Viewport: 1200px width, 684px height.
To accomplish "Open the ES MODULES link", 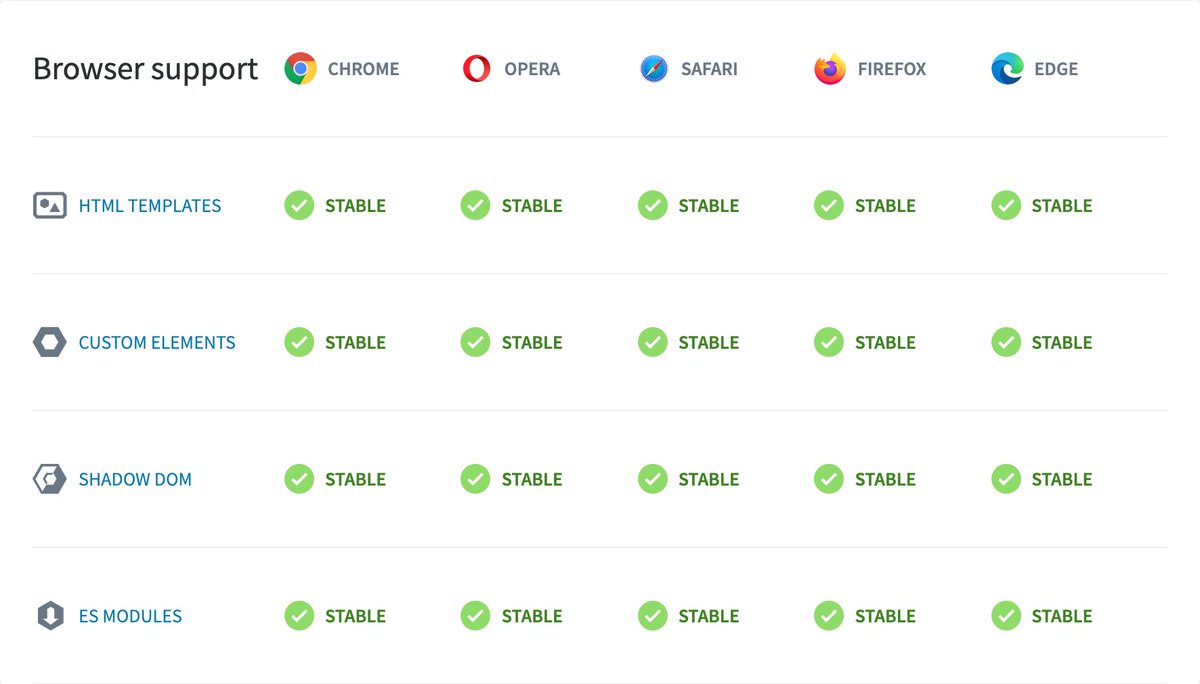I will point(130,616).
